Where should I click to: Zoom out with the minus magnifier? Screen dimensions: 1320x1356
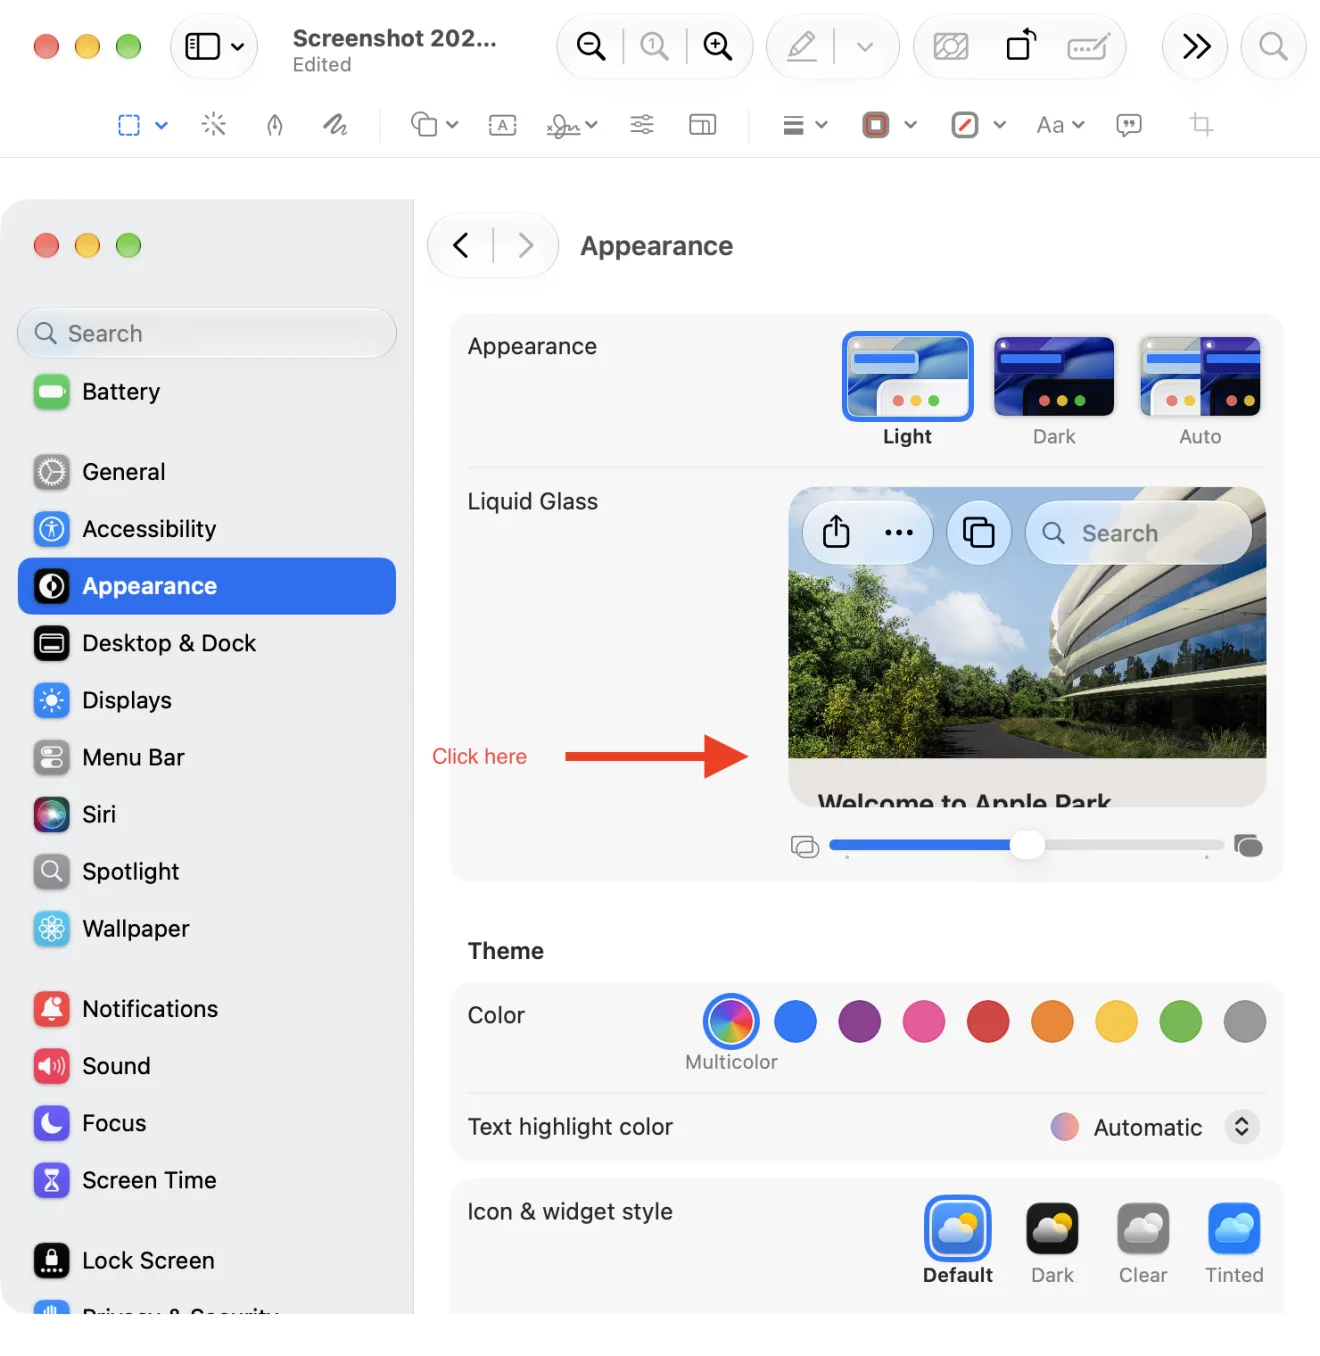[x=591, y=46]
